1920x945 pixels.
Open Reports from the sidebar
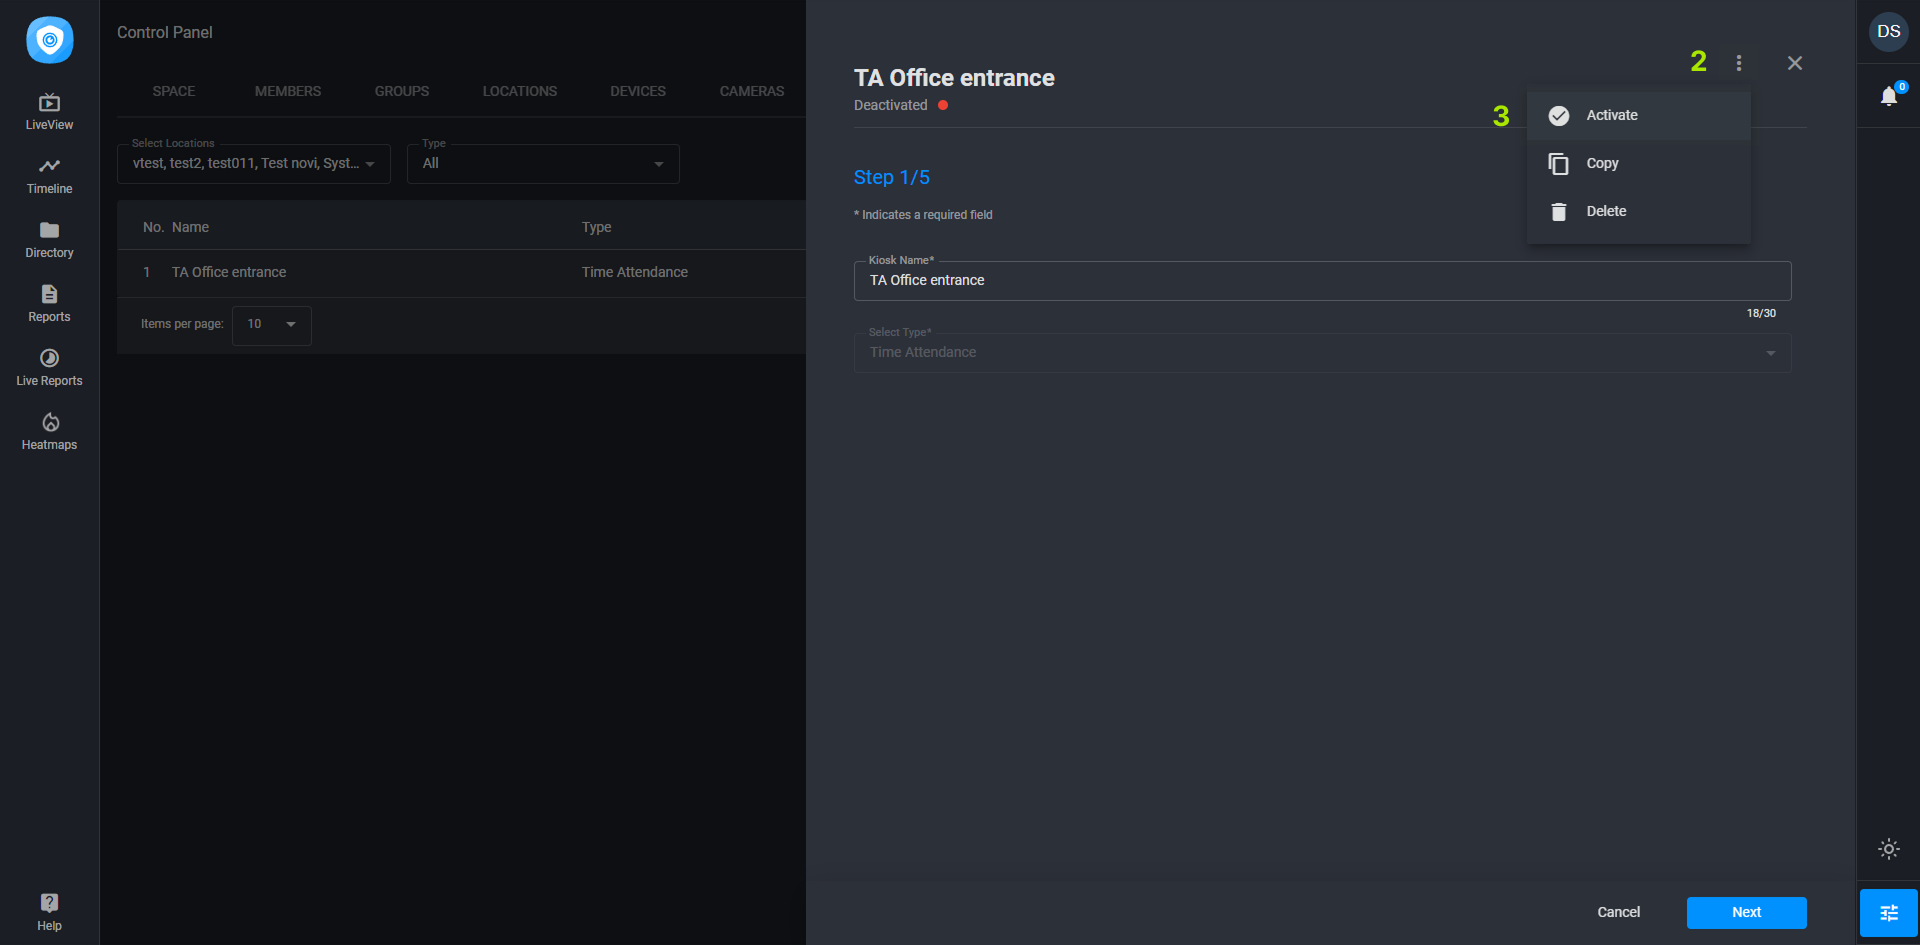(x=49, y=303)
